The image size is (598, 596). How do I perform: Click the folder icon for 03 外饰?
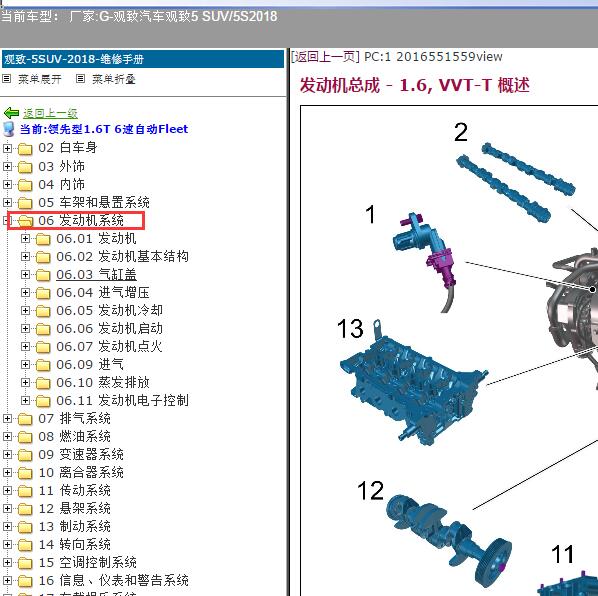[25, 167]
